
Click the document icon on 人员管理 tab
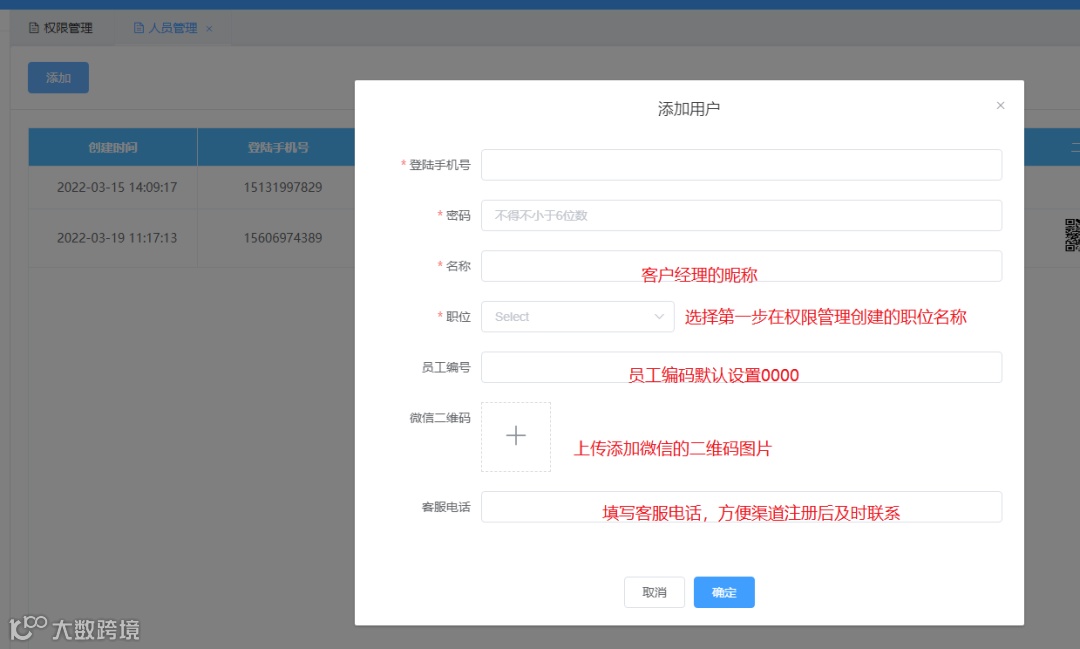138,28
